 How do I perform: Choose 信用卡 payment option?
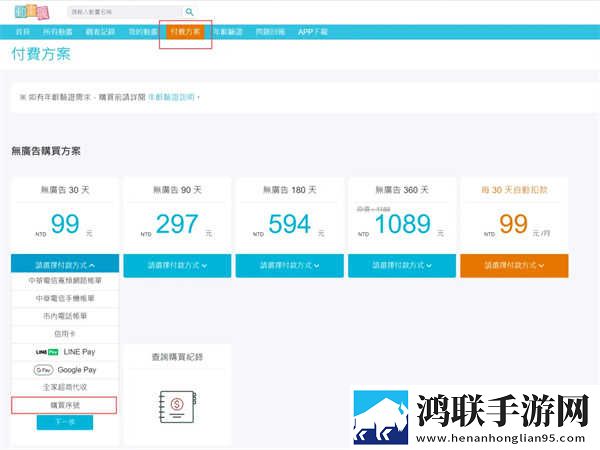[x=65, y=334]
